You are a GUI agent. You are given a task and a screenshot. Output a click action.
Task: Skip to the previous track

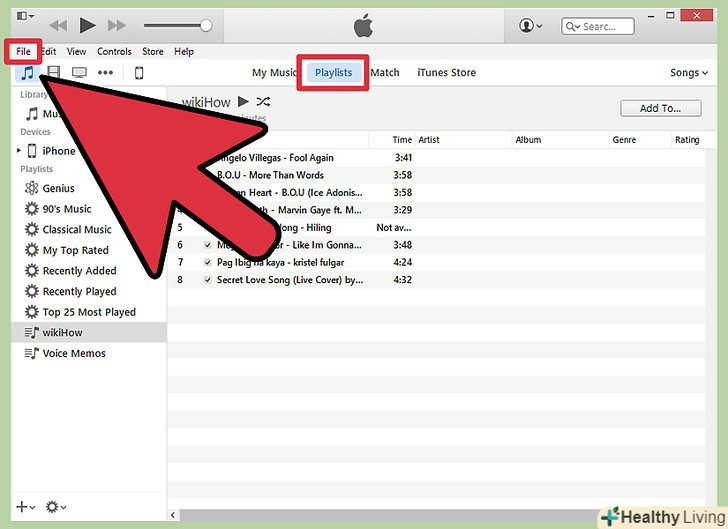click(x=58, y=26)
